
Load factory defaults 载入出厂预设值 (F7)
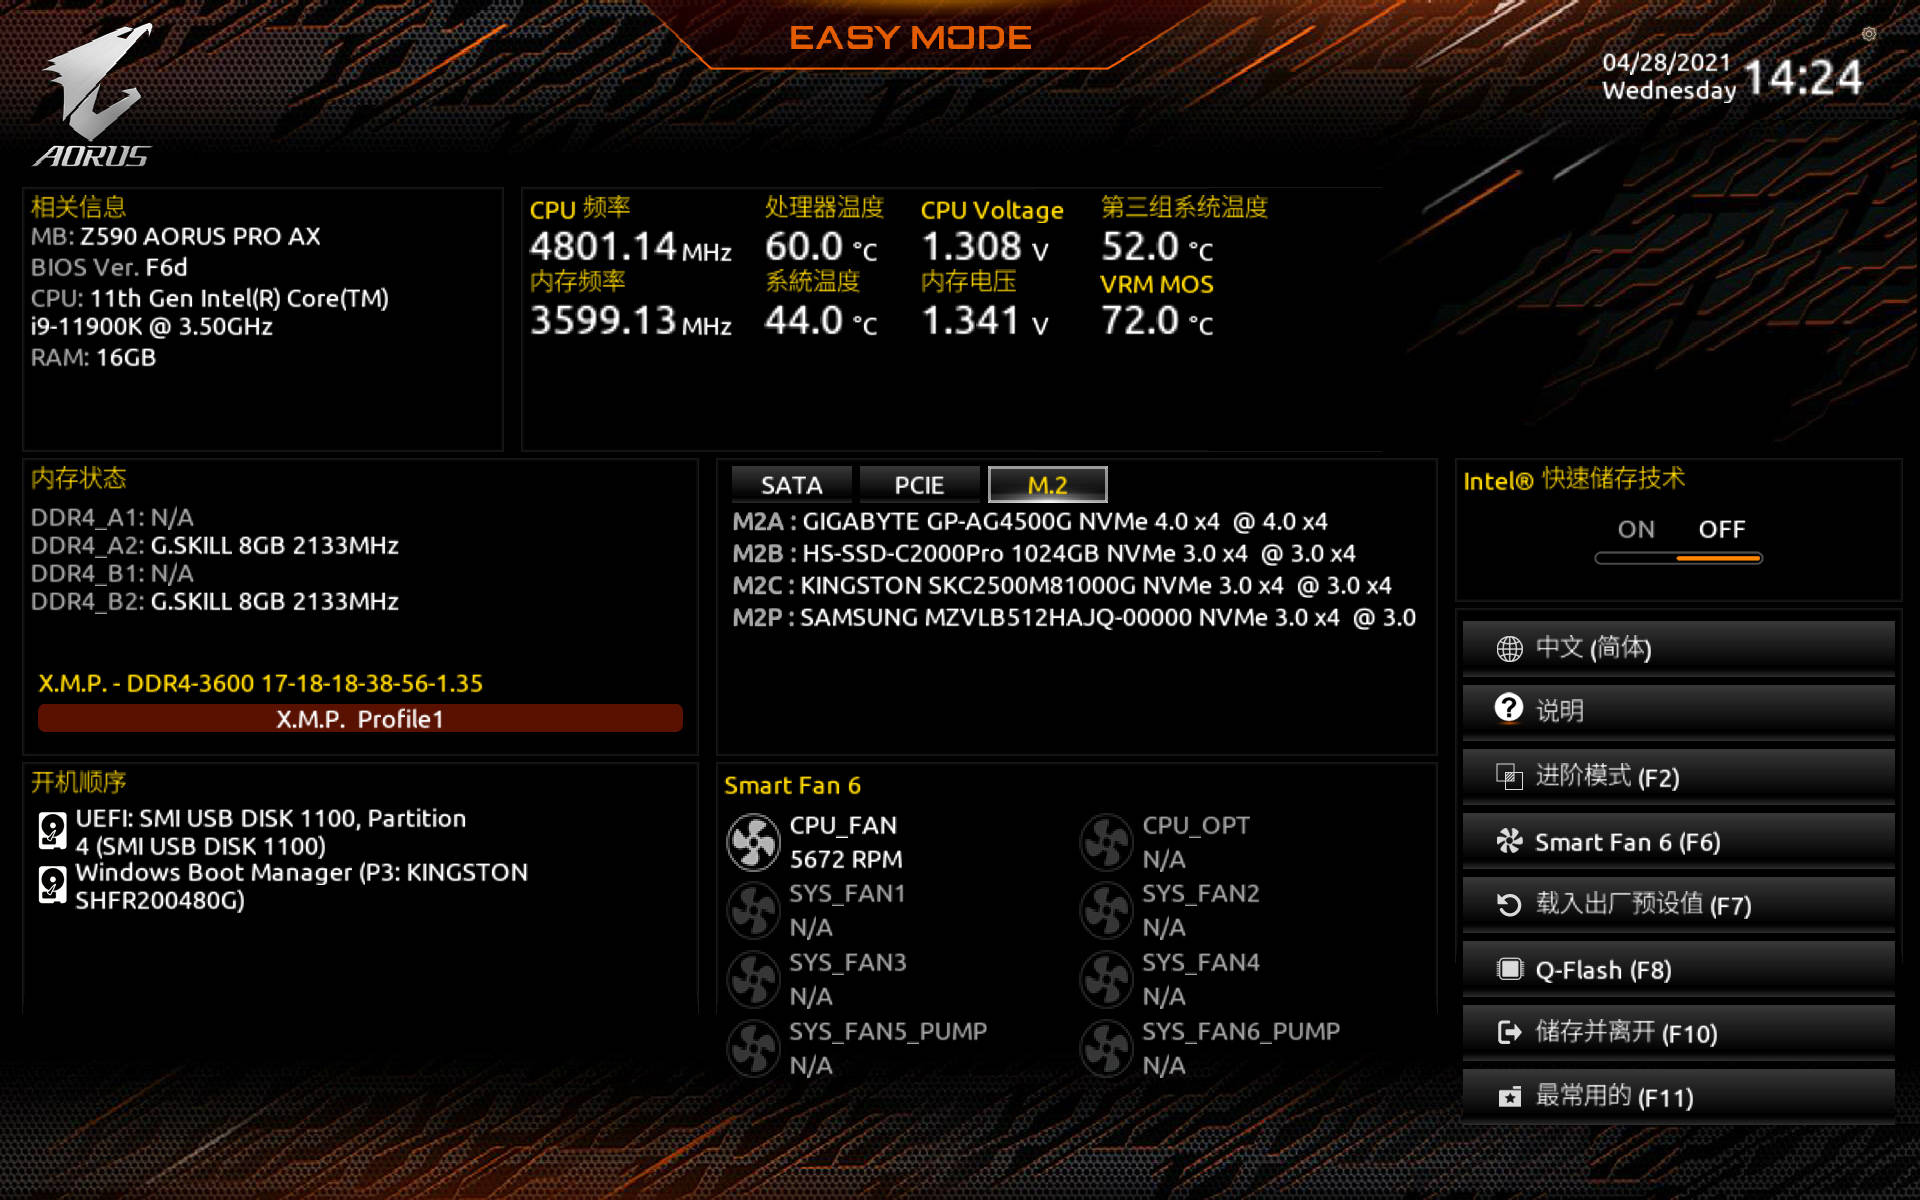click(x=1678, y=905)
